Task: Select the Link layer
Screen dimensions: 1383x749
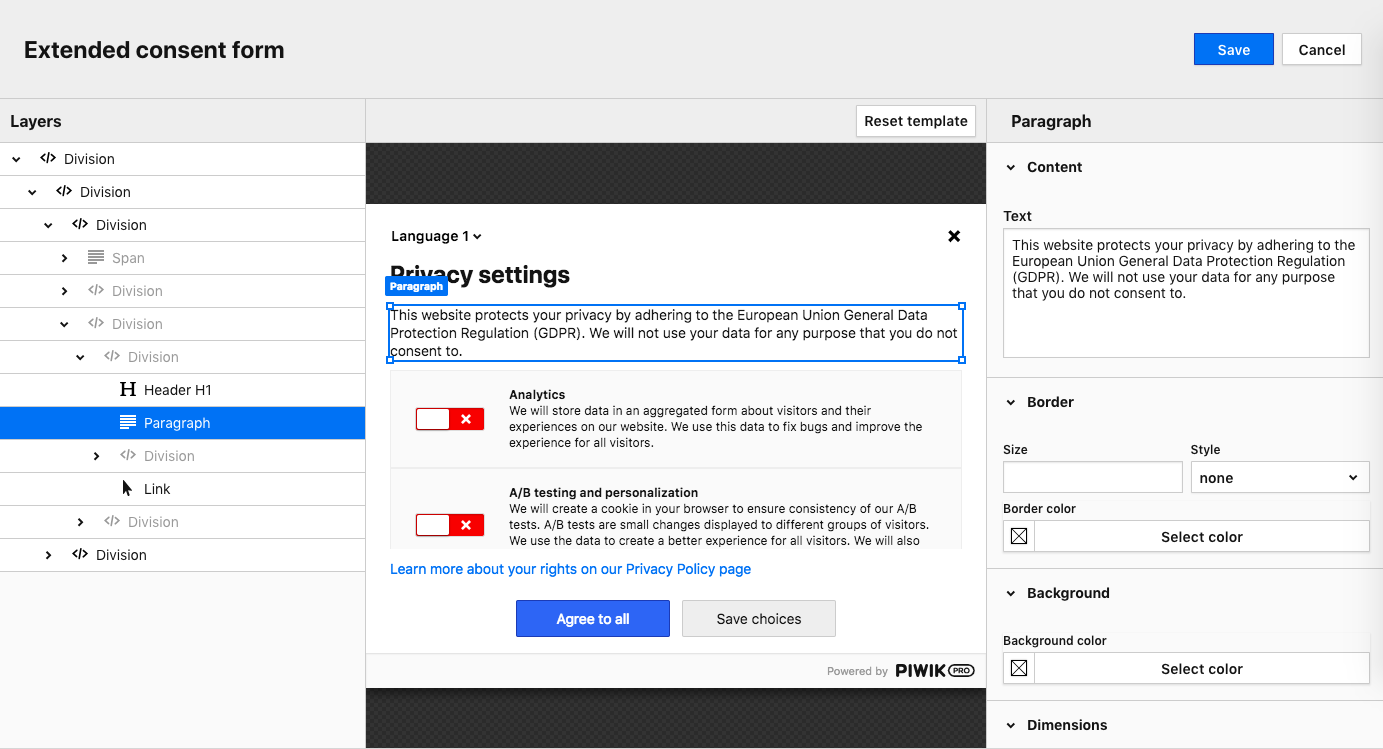Action: coord(182,489)
